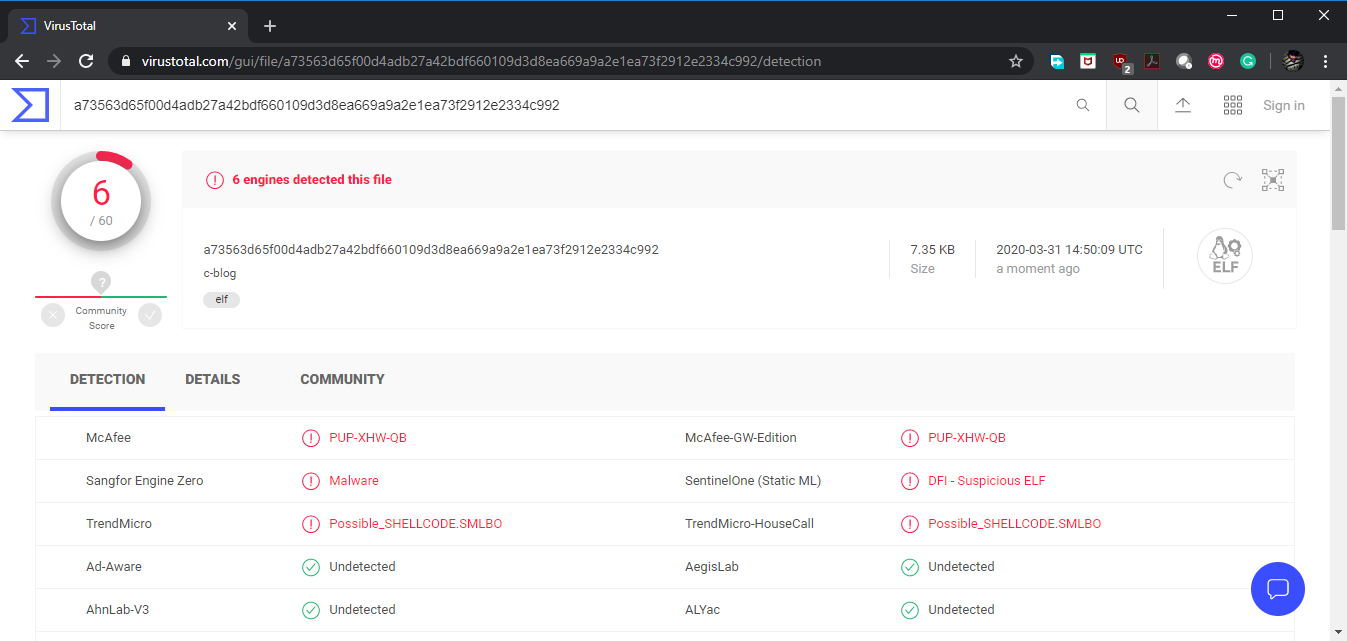Screen dimensions: 1347x641
Task: Open new browser tab
Action: point(270,26)
